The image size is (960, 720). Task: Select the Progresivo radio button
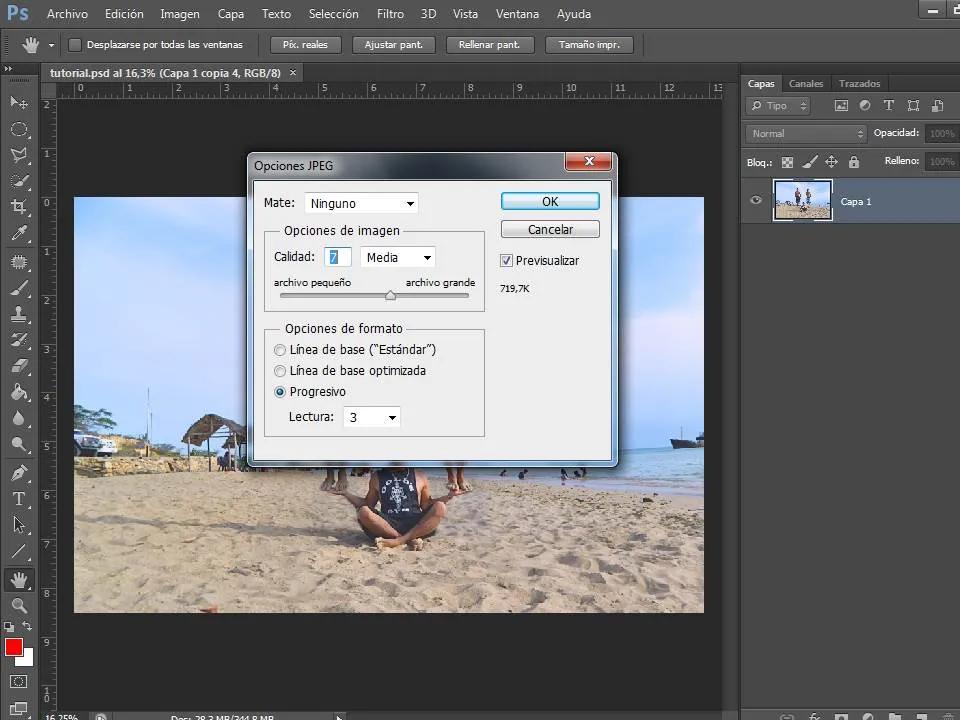[280, 392]
